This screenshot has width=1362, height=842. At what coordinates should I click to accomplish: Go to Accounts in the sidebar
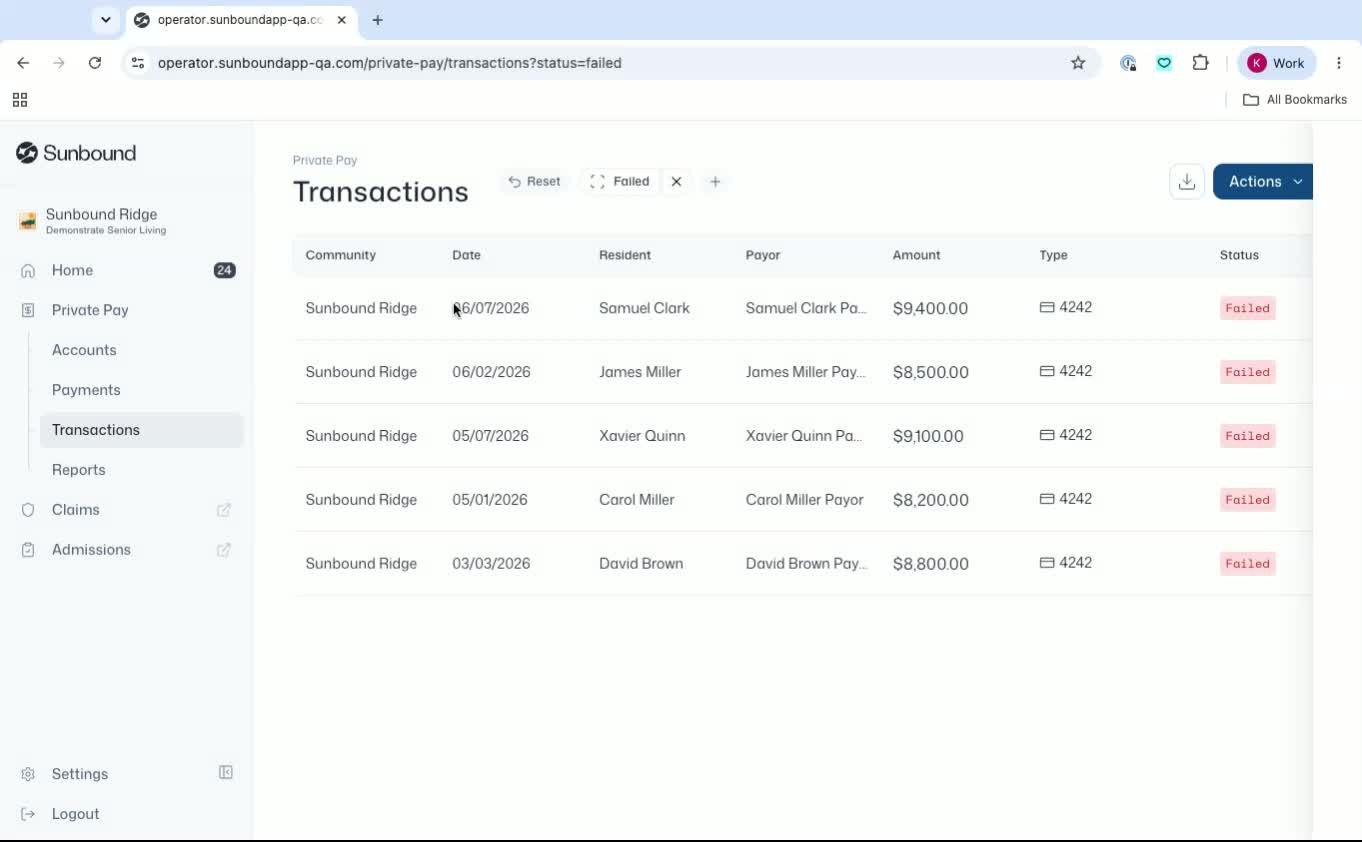click(84, 350)
